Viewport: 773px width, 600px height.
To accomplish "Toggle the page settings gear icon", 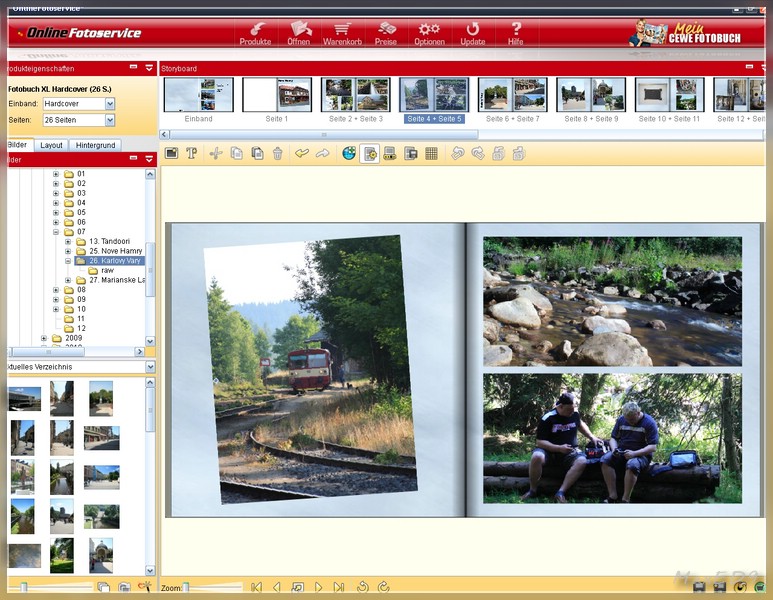I will (370, 154).
